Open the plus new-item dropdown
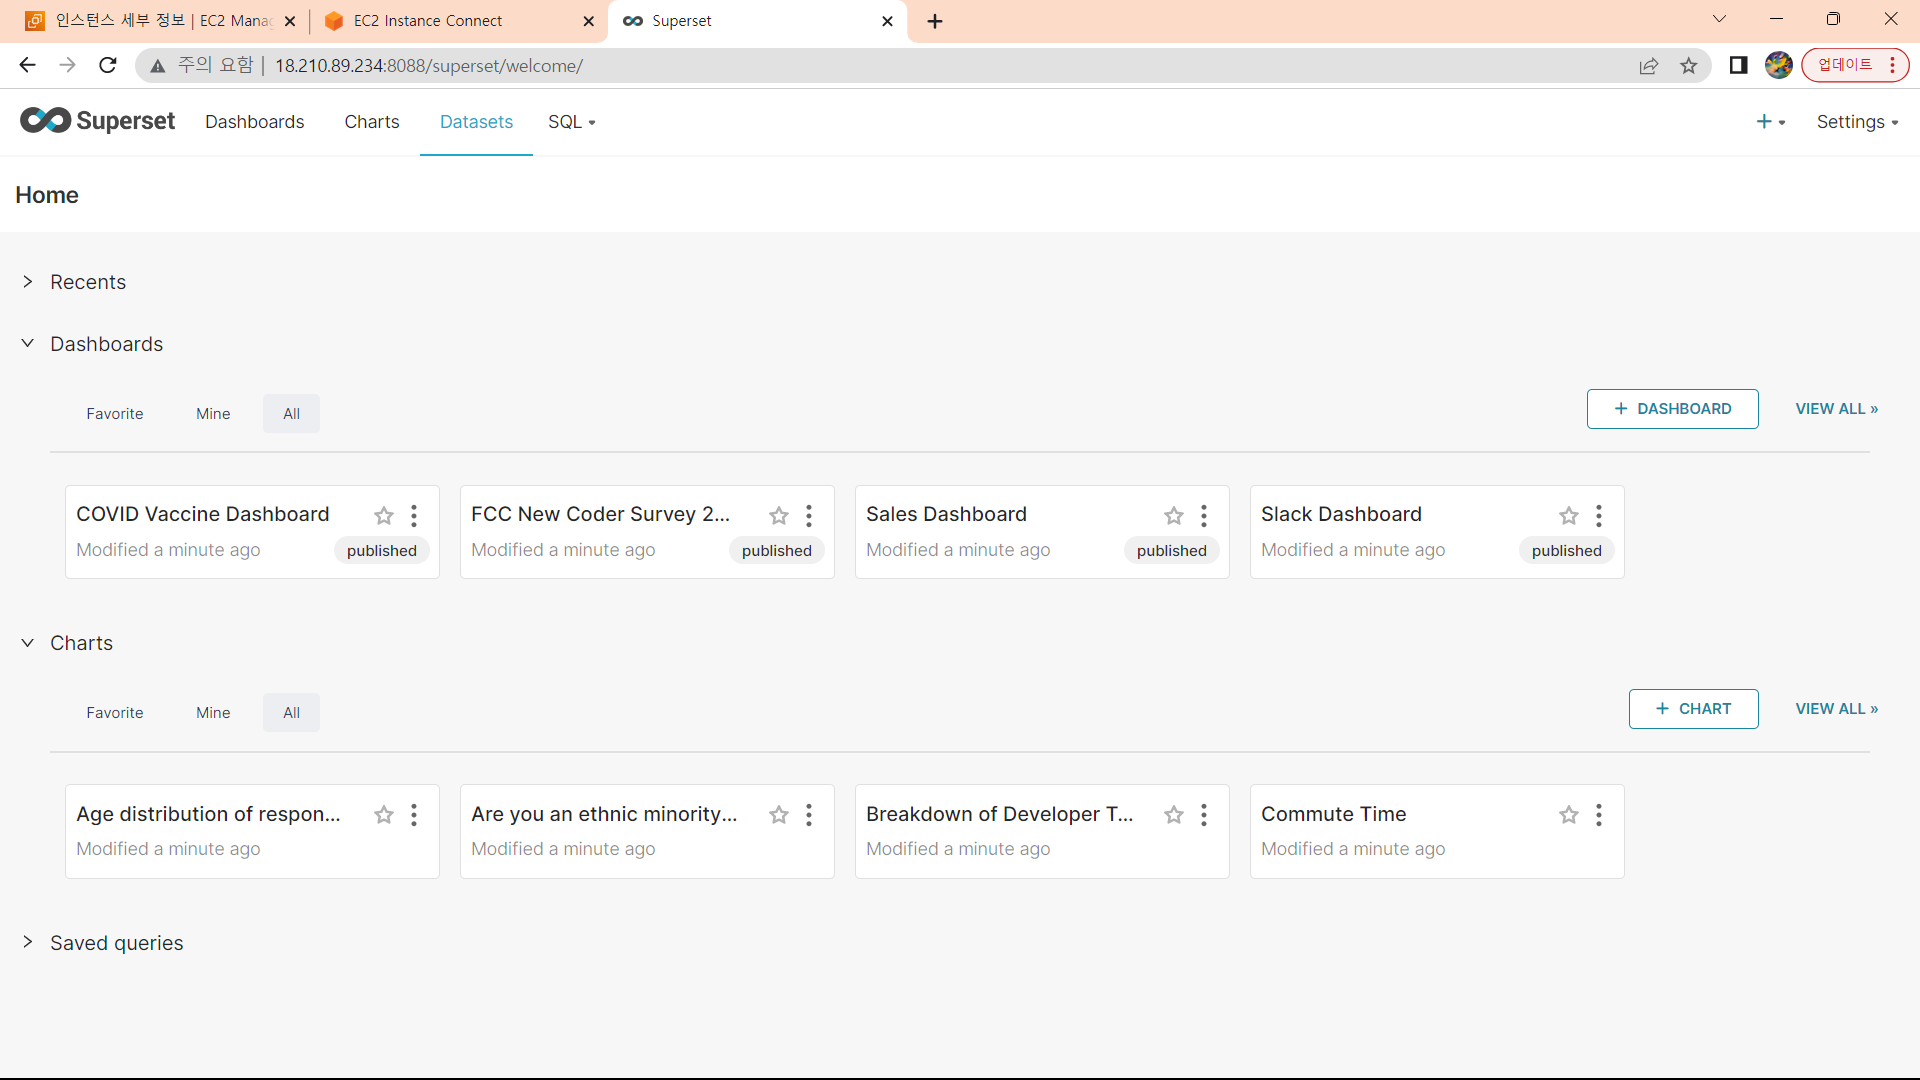 [x=1770, y=122]
